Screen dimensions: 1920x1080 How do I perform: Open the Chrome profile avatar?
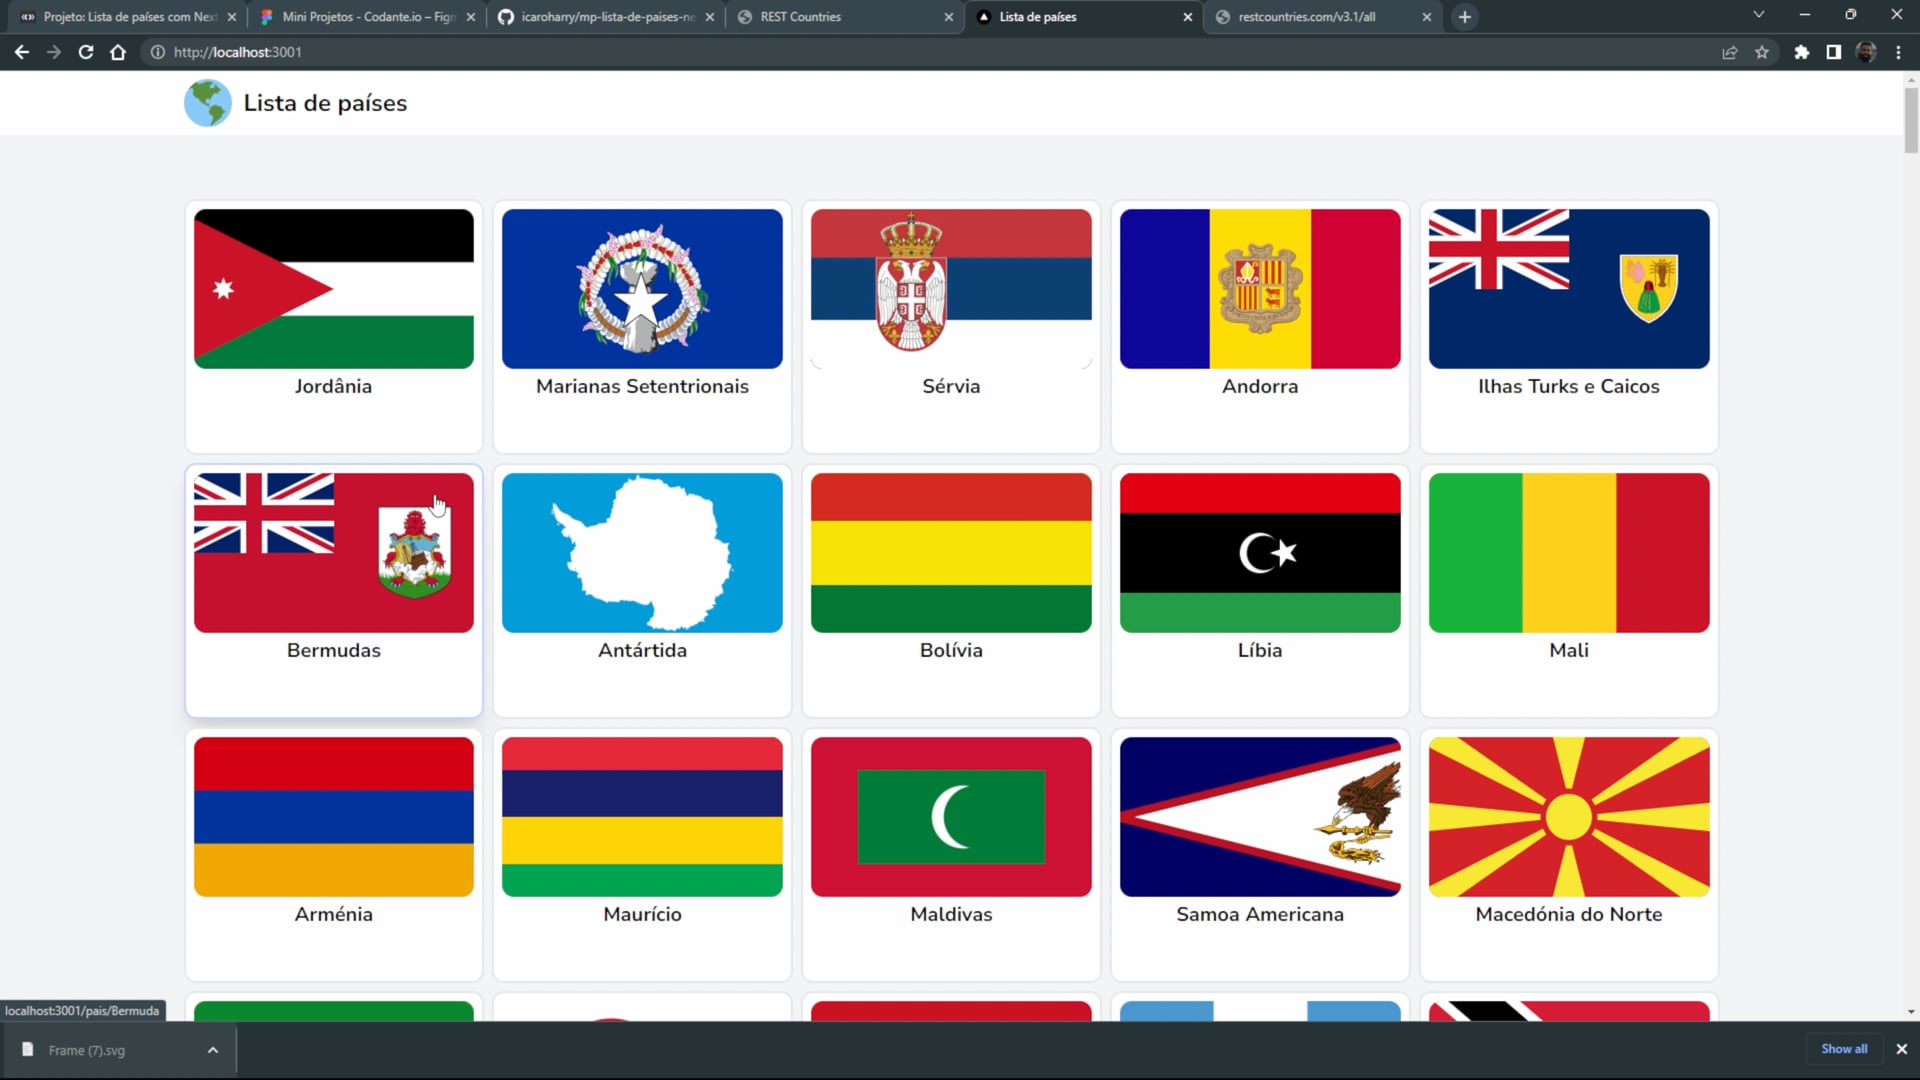pos(1866,52)
